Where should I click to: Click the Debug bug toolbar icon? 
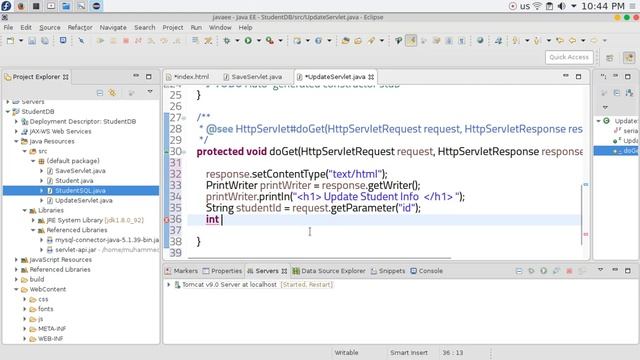coord(227,41)
